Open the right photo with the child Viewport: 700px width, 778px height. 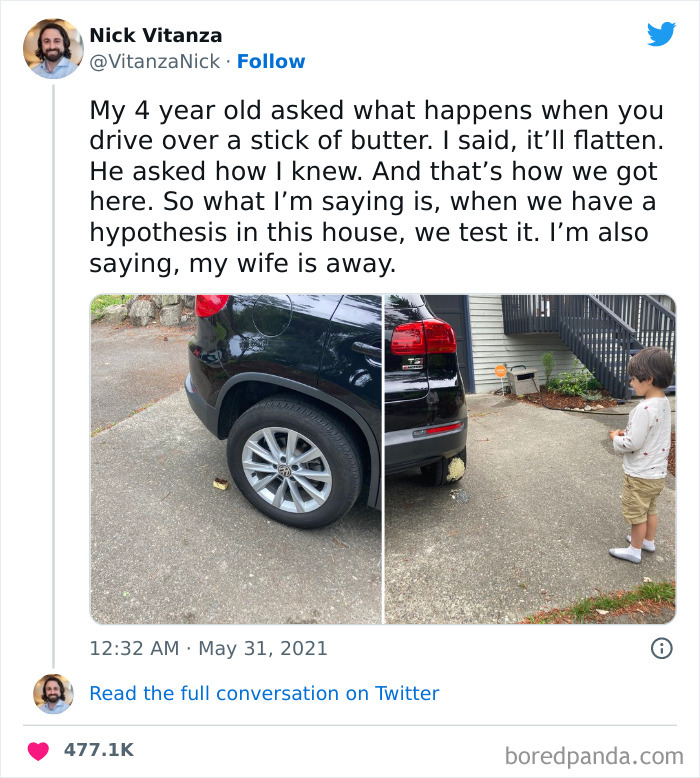[530, 459]
